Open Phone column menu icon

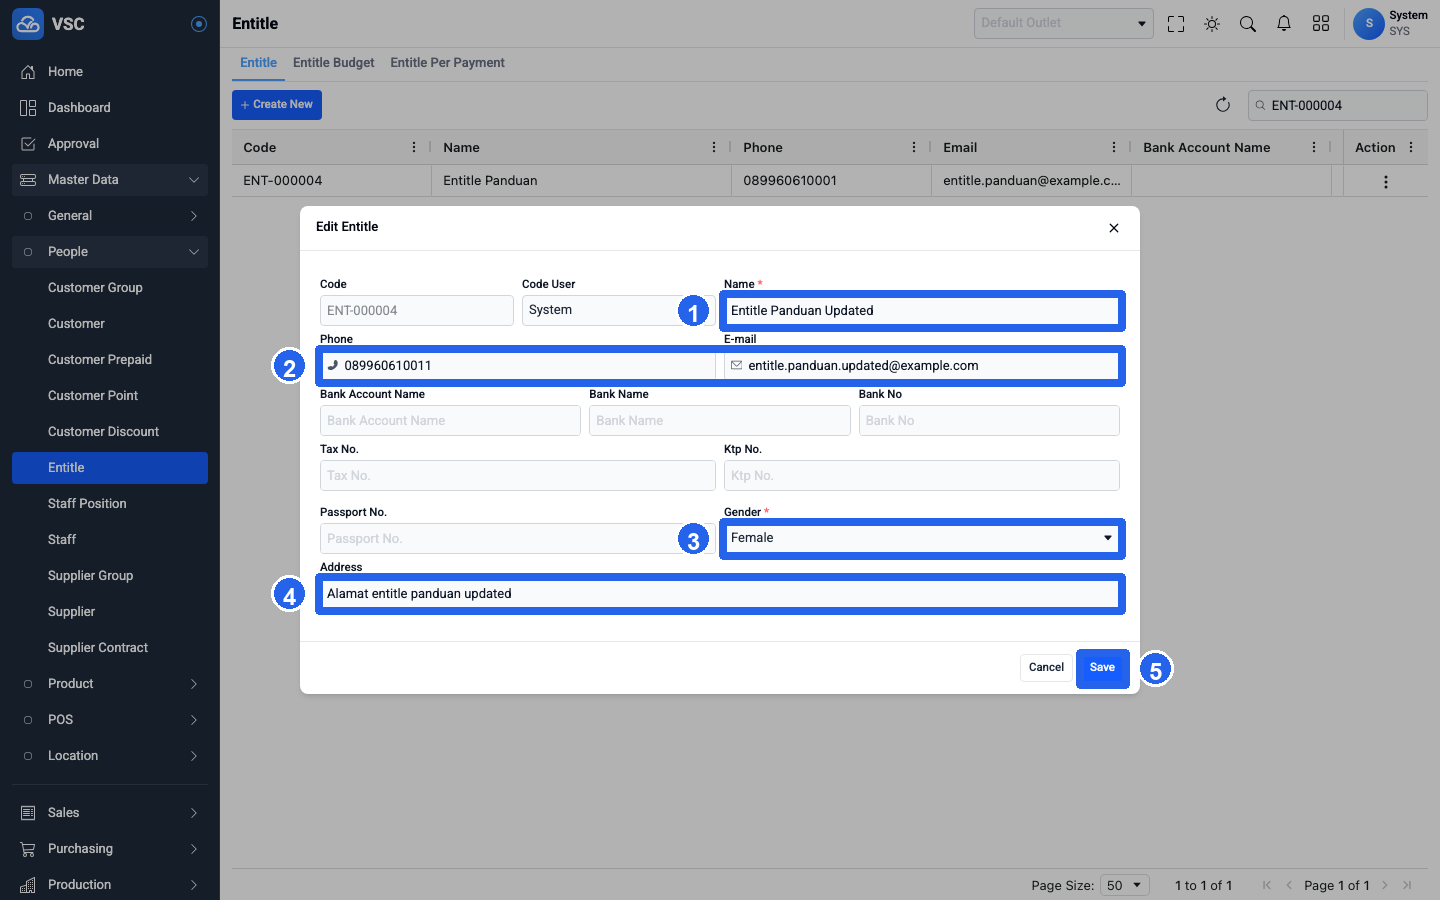coord(914,147)
